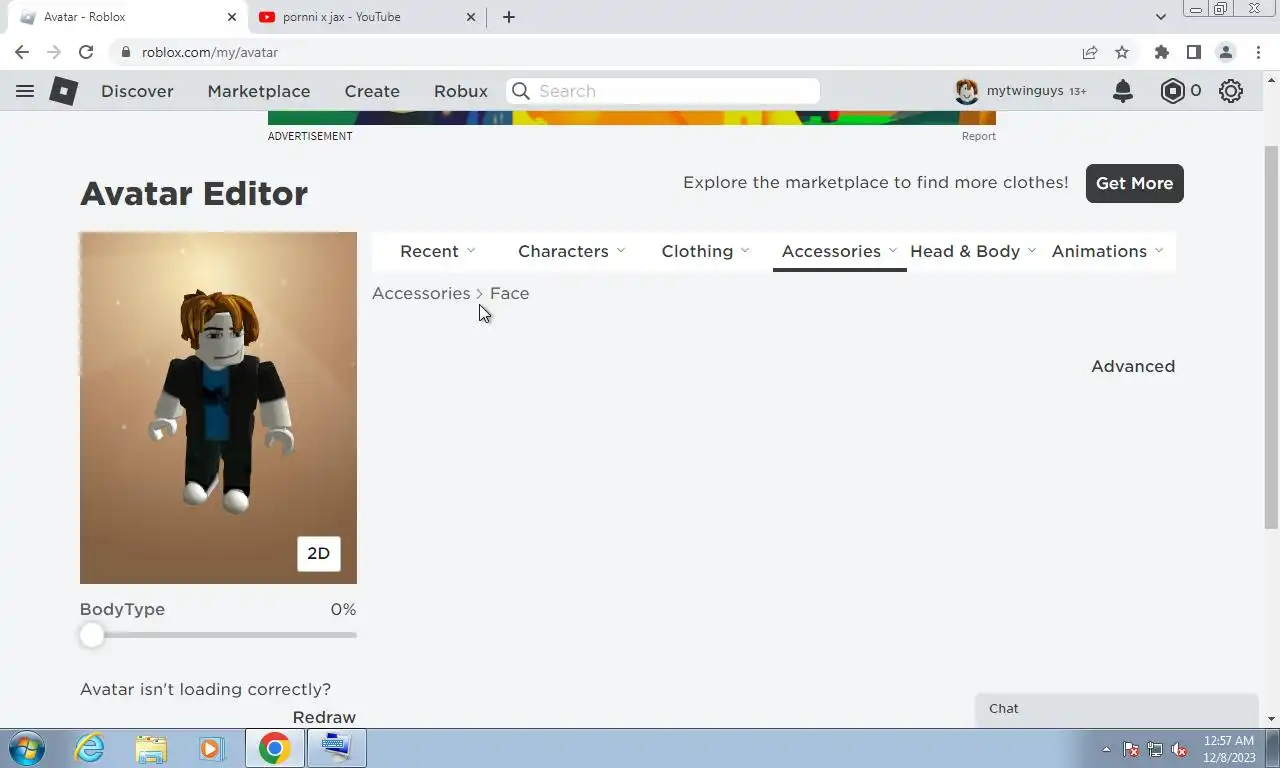1280x768 pixels.
Task: Go forward in browser history
Action: pos(54,52)
